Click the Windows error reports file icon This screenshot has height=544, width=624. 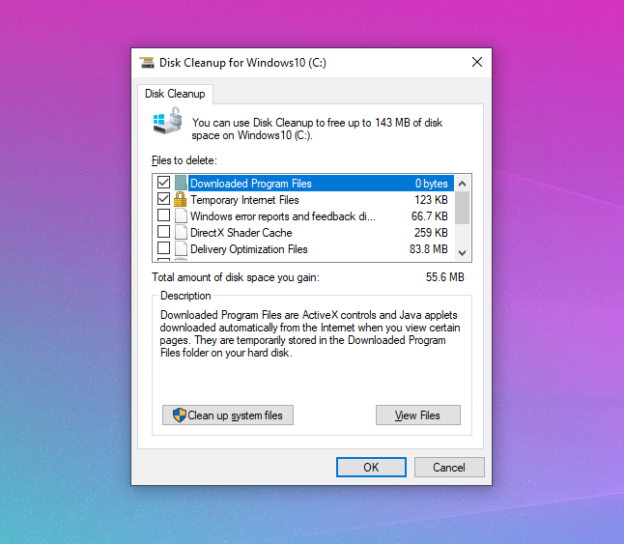[x=181, y=216]
